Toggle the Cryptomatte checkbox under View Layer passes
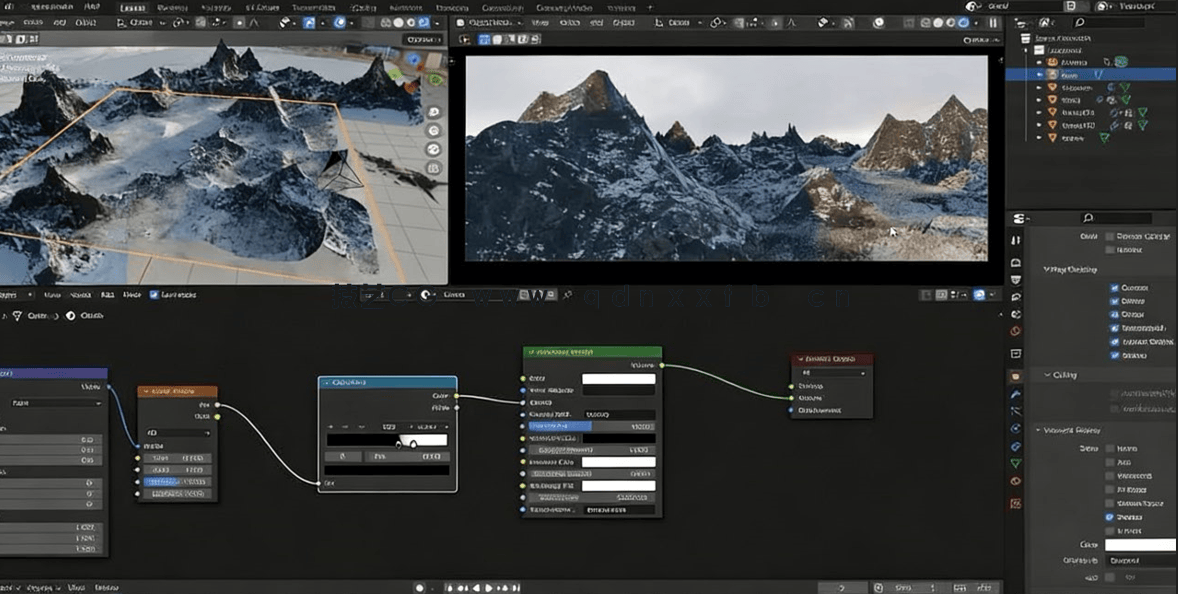The height and width of the screenshot is (594, 1178). 1114,343
